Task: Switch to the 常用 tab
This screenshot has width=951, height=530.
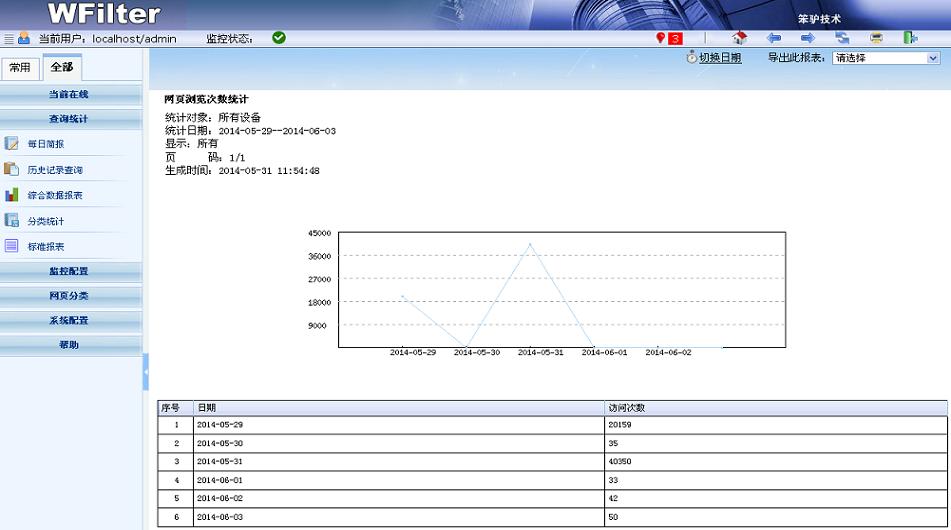Action: tap(20, 68)
